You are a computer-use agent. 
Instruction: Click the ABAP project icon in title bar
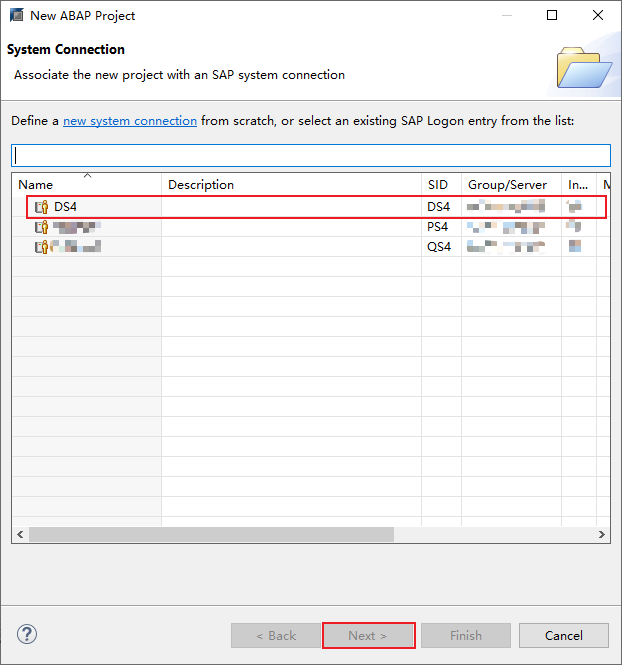point(14,16)
